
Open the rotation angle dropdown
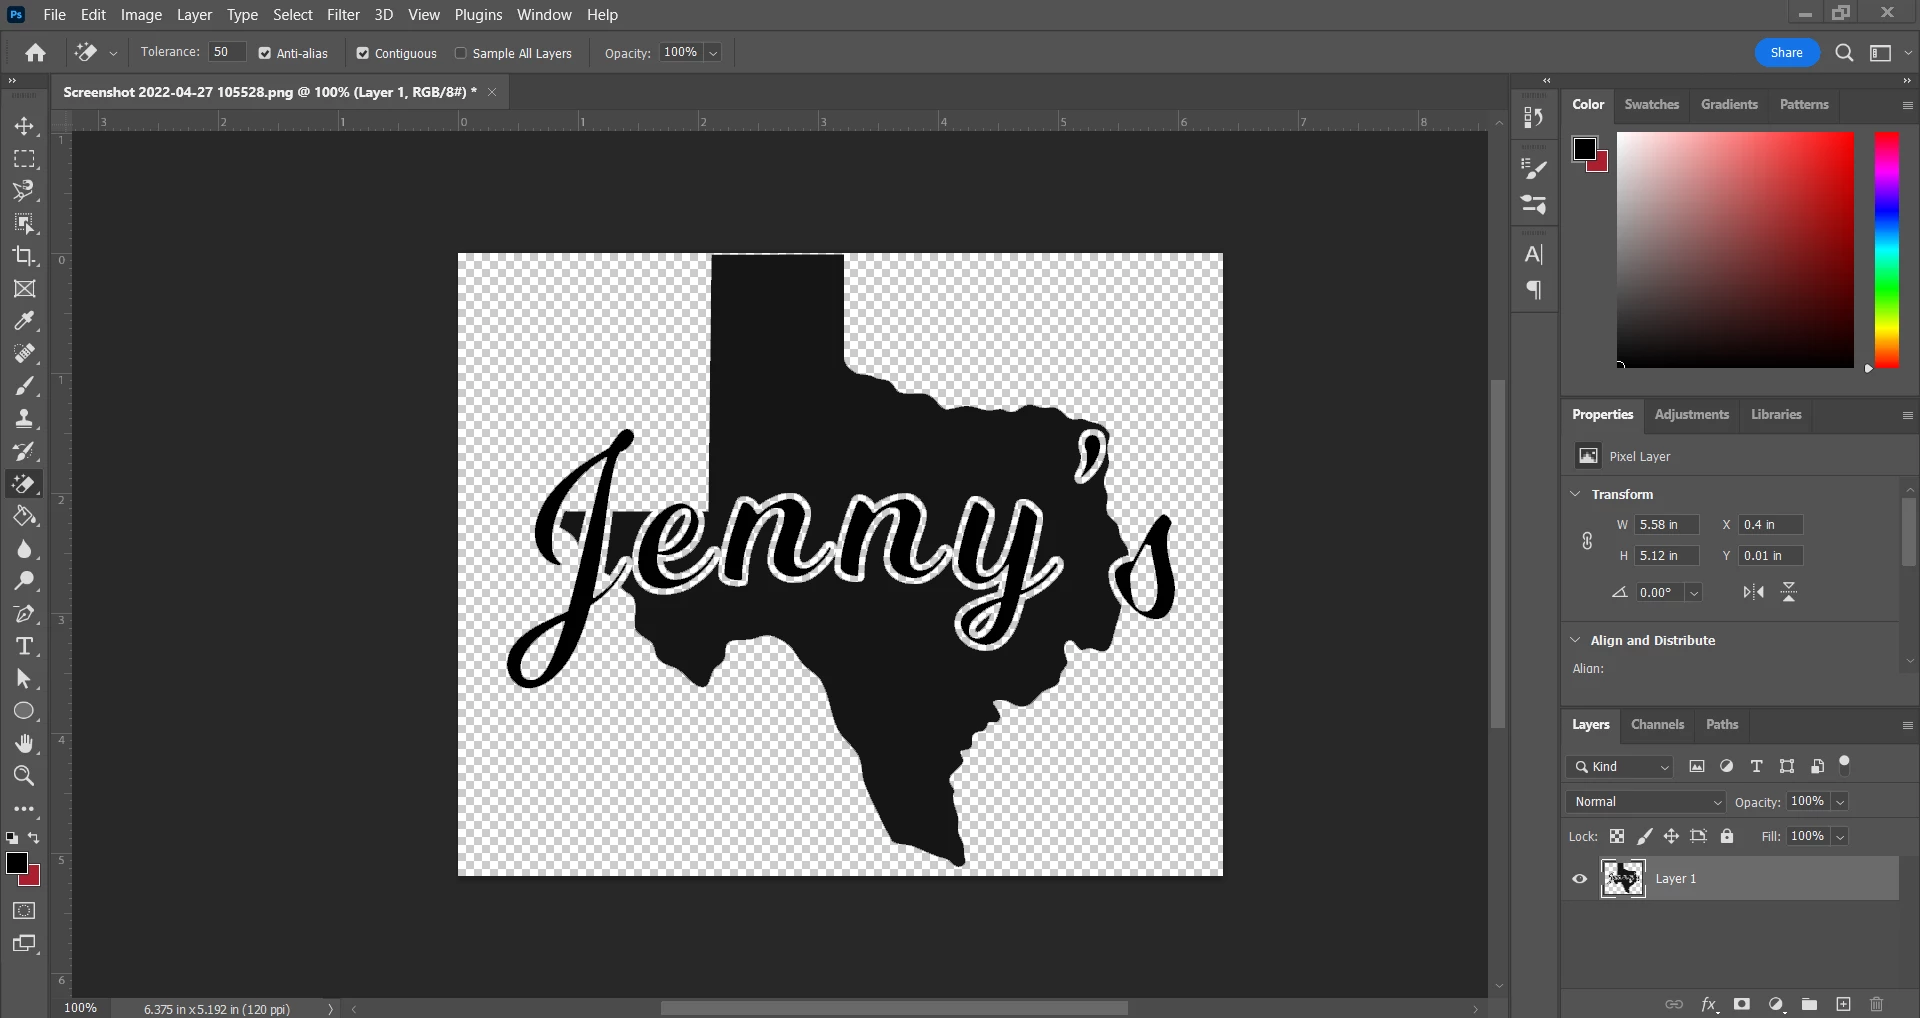click(1694, 593)
